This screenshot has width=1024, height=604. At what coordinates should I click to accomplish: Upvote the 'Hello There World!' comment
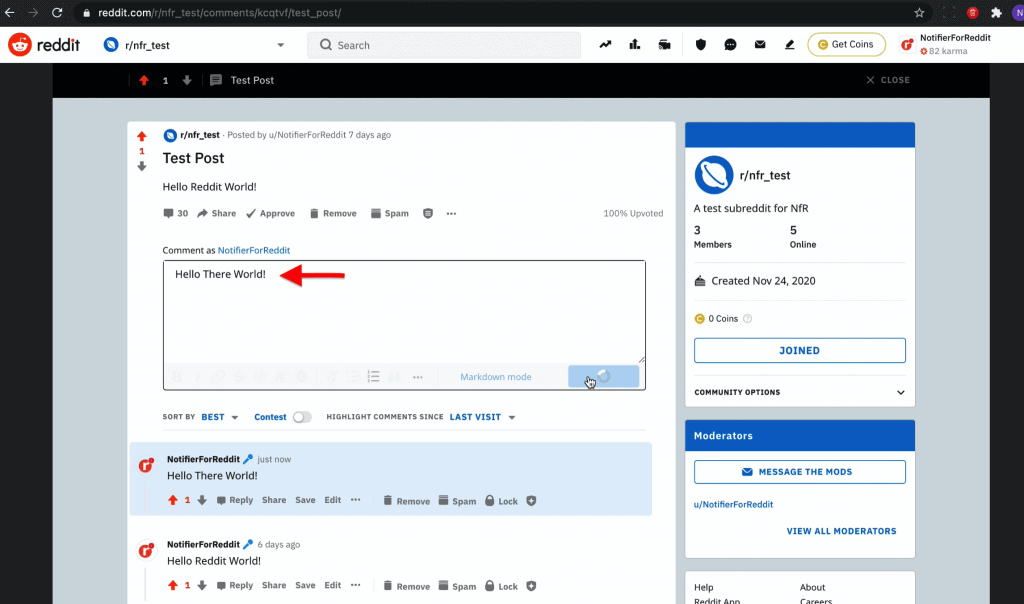(172, 500)
